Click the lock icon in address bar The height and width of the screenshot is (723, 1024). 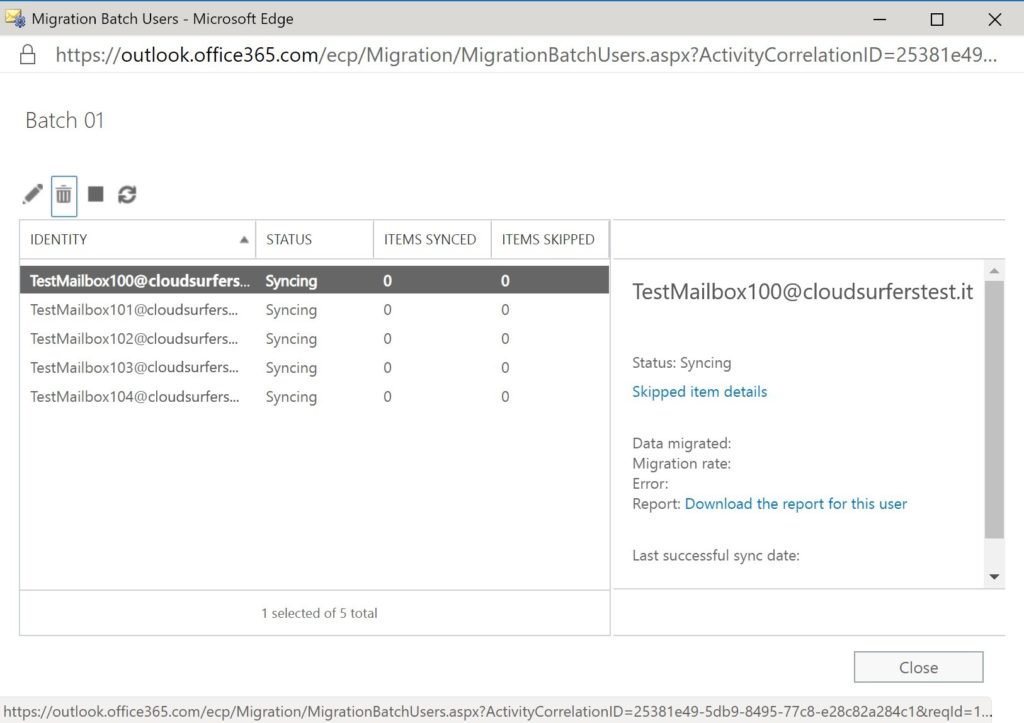[x=28, y=55]
